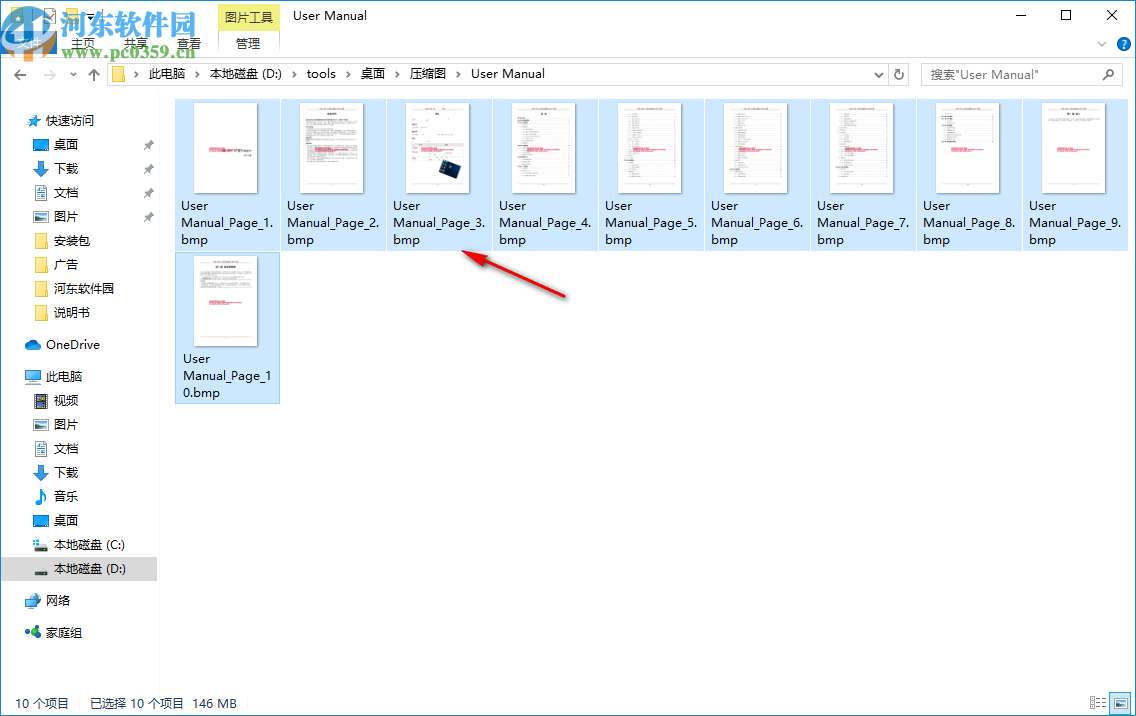
Task: Unpin 桌面 from quick access
Action: pos(148,144)
